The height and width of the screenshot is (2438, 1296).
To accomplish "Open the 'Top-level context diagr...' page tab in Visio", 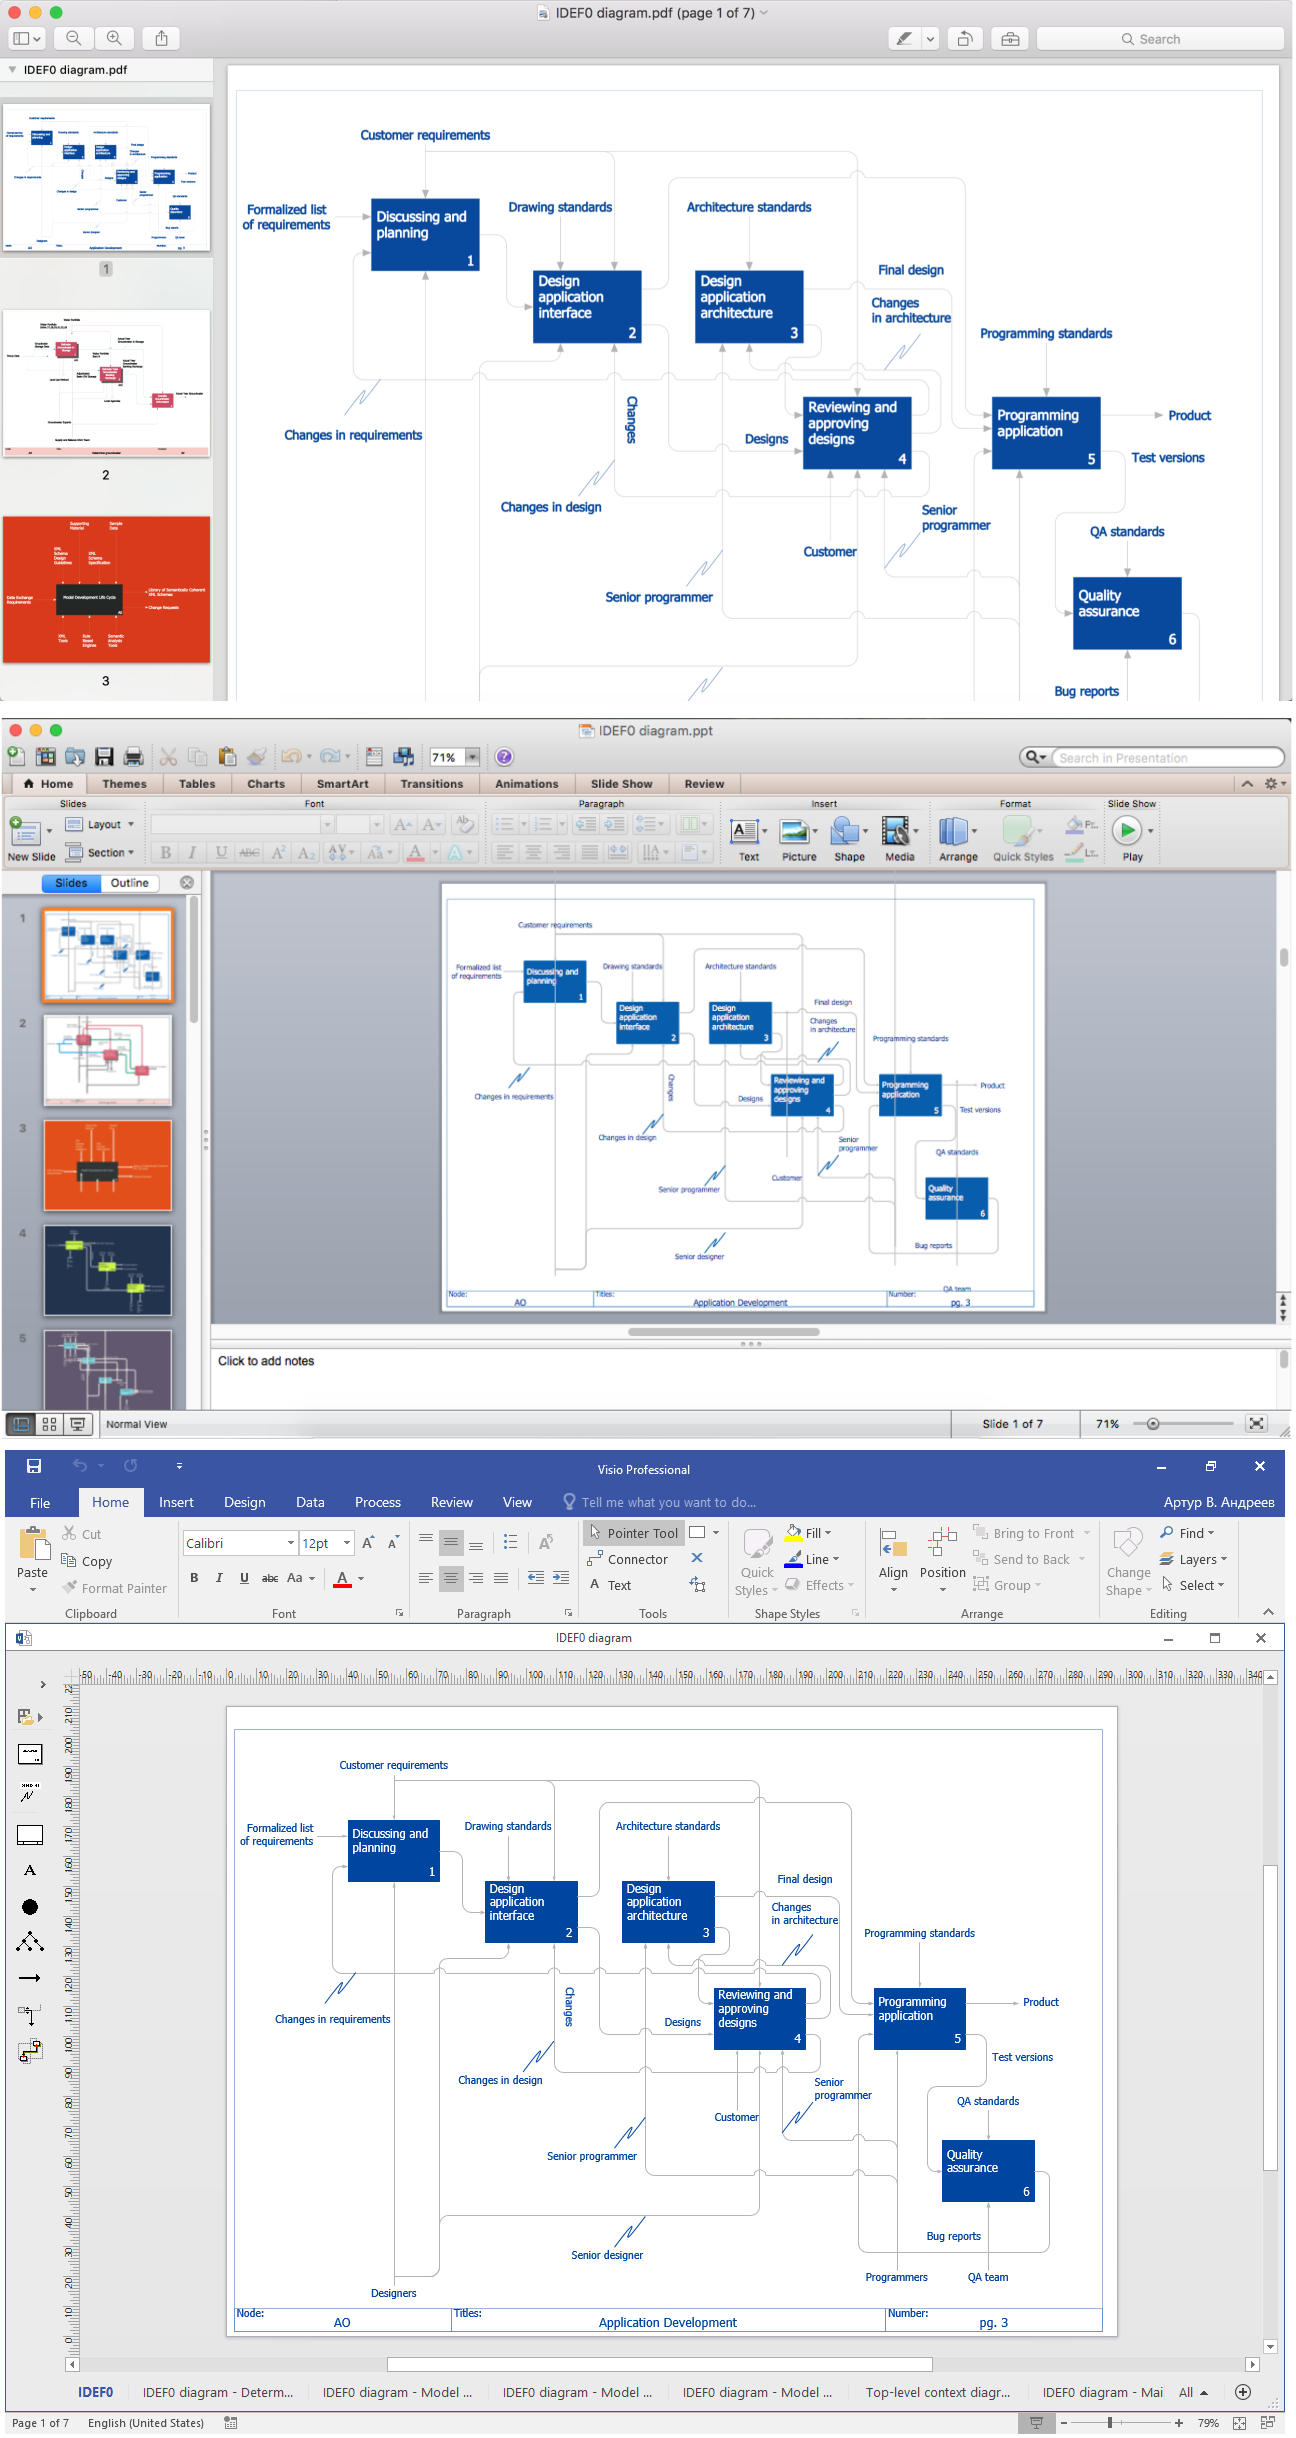I will (x=938, y=2392).
